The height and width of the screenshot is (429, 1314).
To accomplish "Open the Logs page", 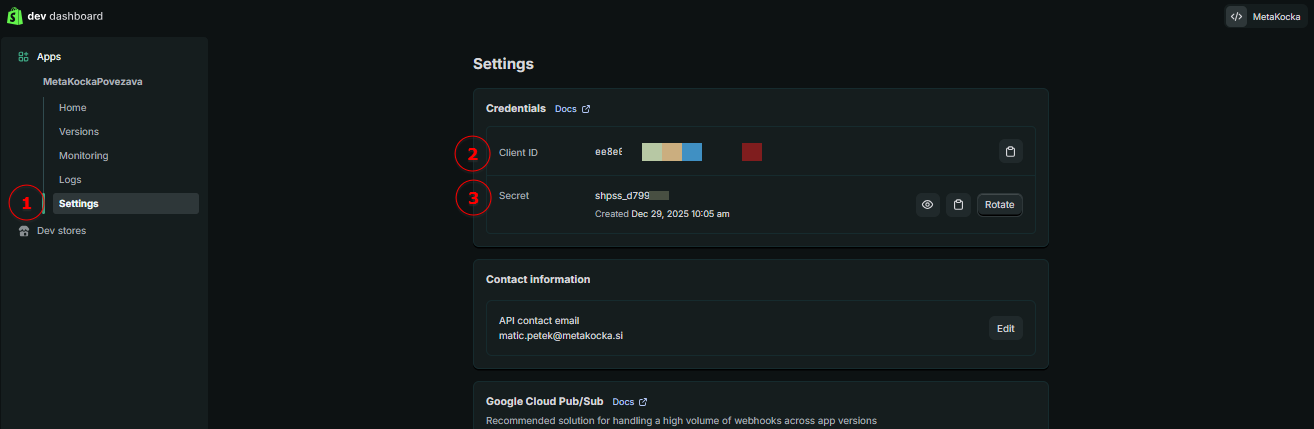I will (x=70, y=180).
